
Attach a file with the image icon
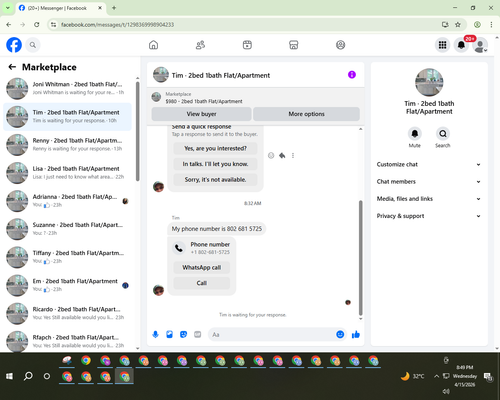(x=169, y=334)
